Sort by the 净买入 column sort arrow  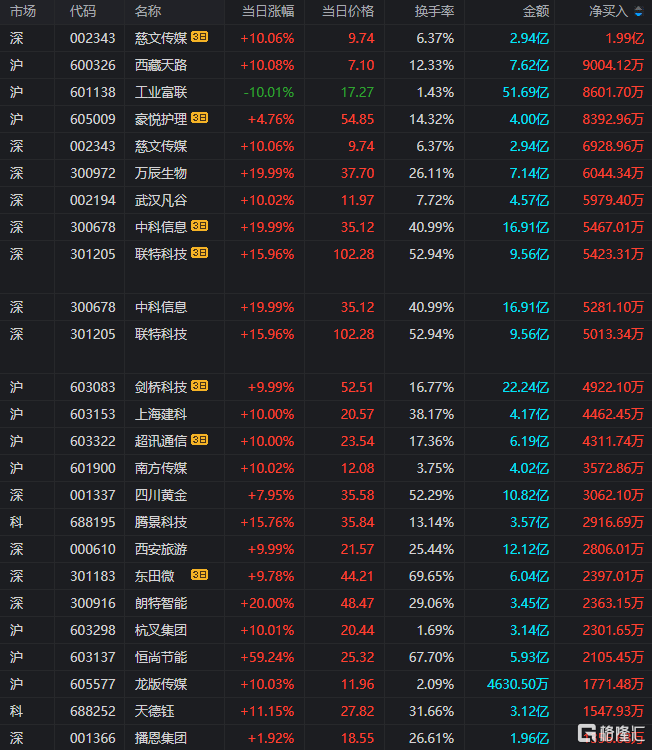pyautogui.click(x=638, y=11)
